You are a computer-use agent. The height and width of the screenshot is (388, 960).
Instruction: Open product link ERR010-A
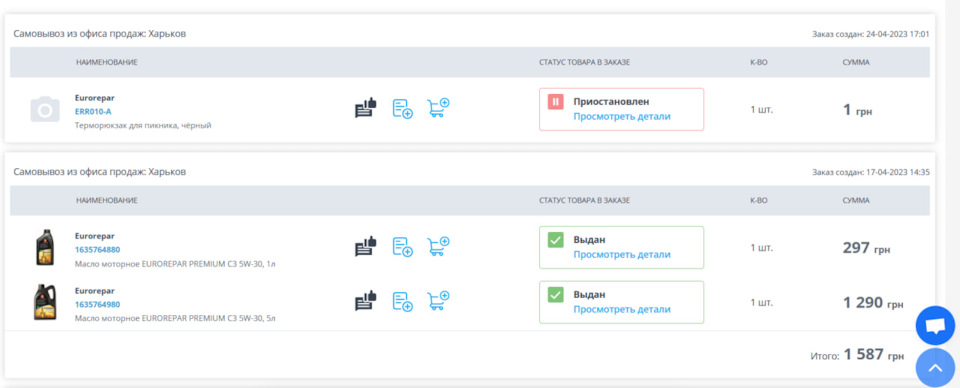pos(93,111)
